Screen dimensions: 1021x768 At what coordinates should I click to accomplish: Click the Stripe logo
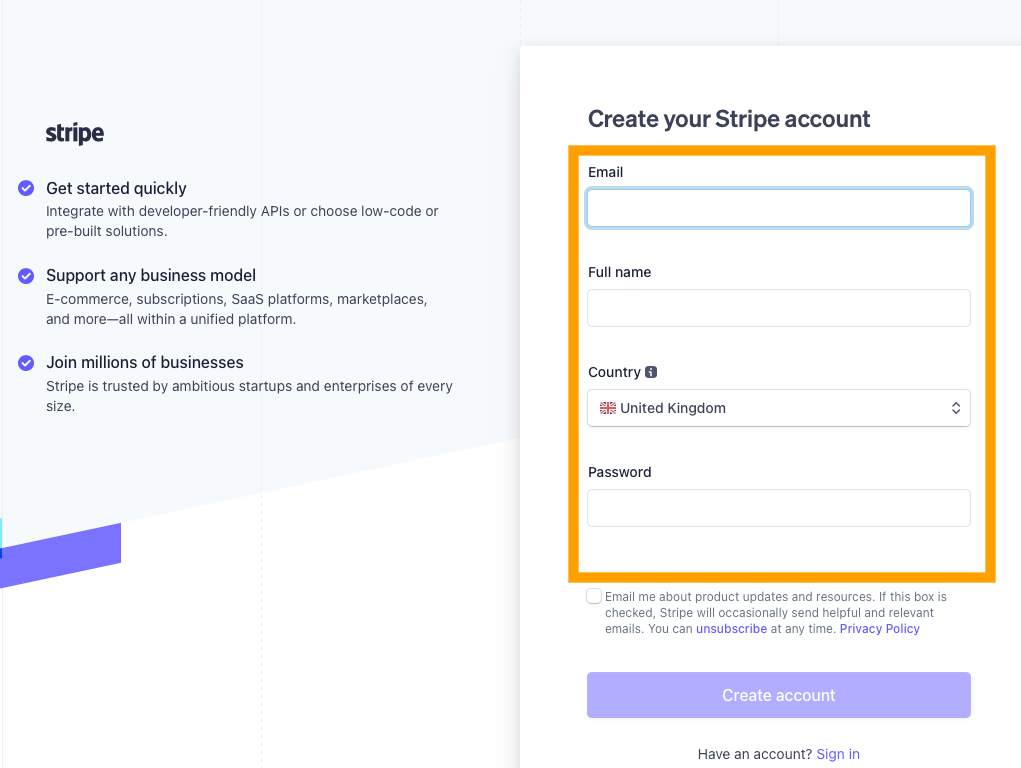tap(75, 134)
